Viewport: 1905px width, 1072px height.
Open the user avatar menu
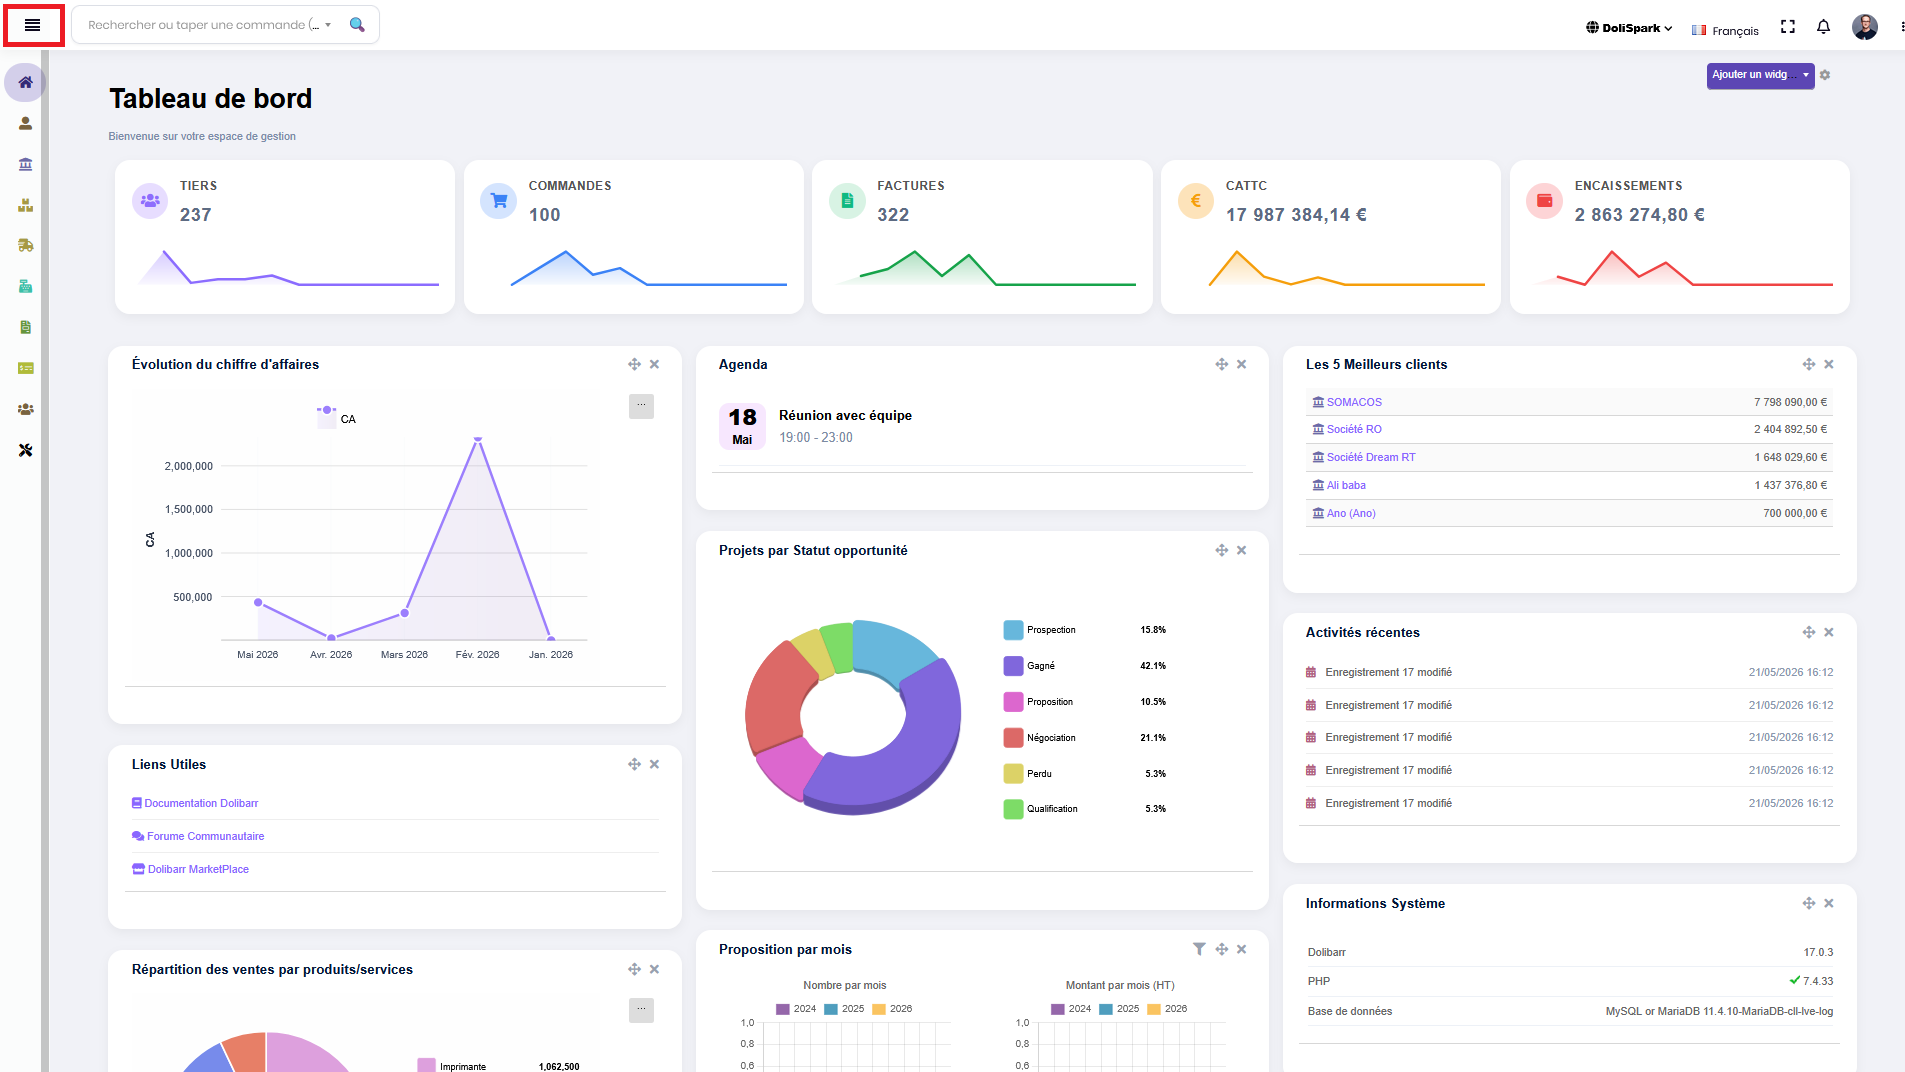click(x=1864, y=27)
